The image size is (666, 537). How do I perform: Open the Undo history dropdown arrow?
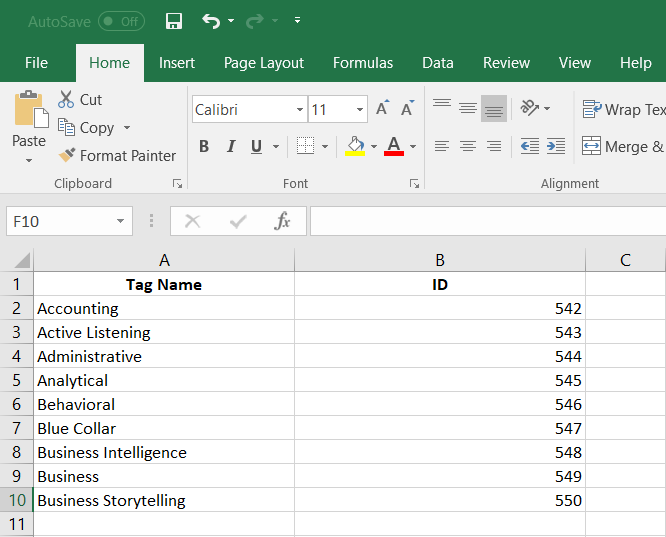click(231, 20)
